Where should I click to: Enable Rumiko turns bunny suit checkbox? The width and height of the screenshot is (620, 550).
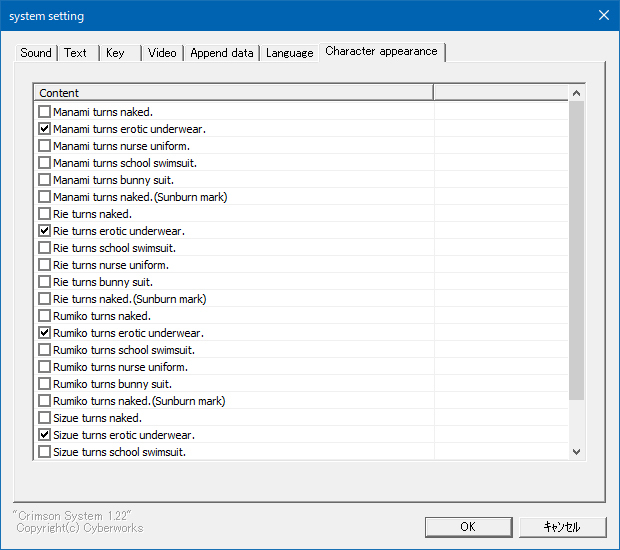pyautogui.click(x=44, y=384)
